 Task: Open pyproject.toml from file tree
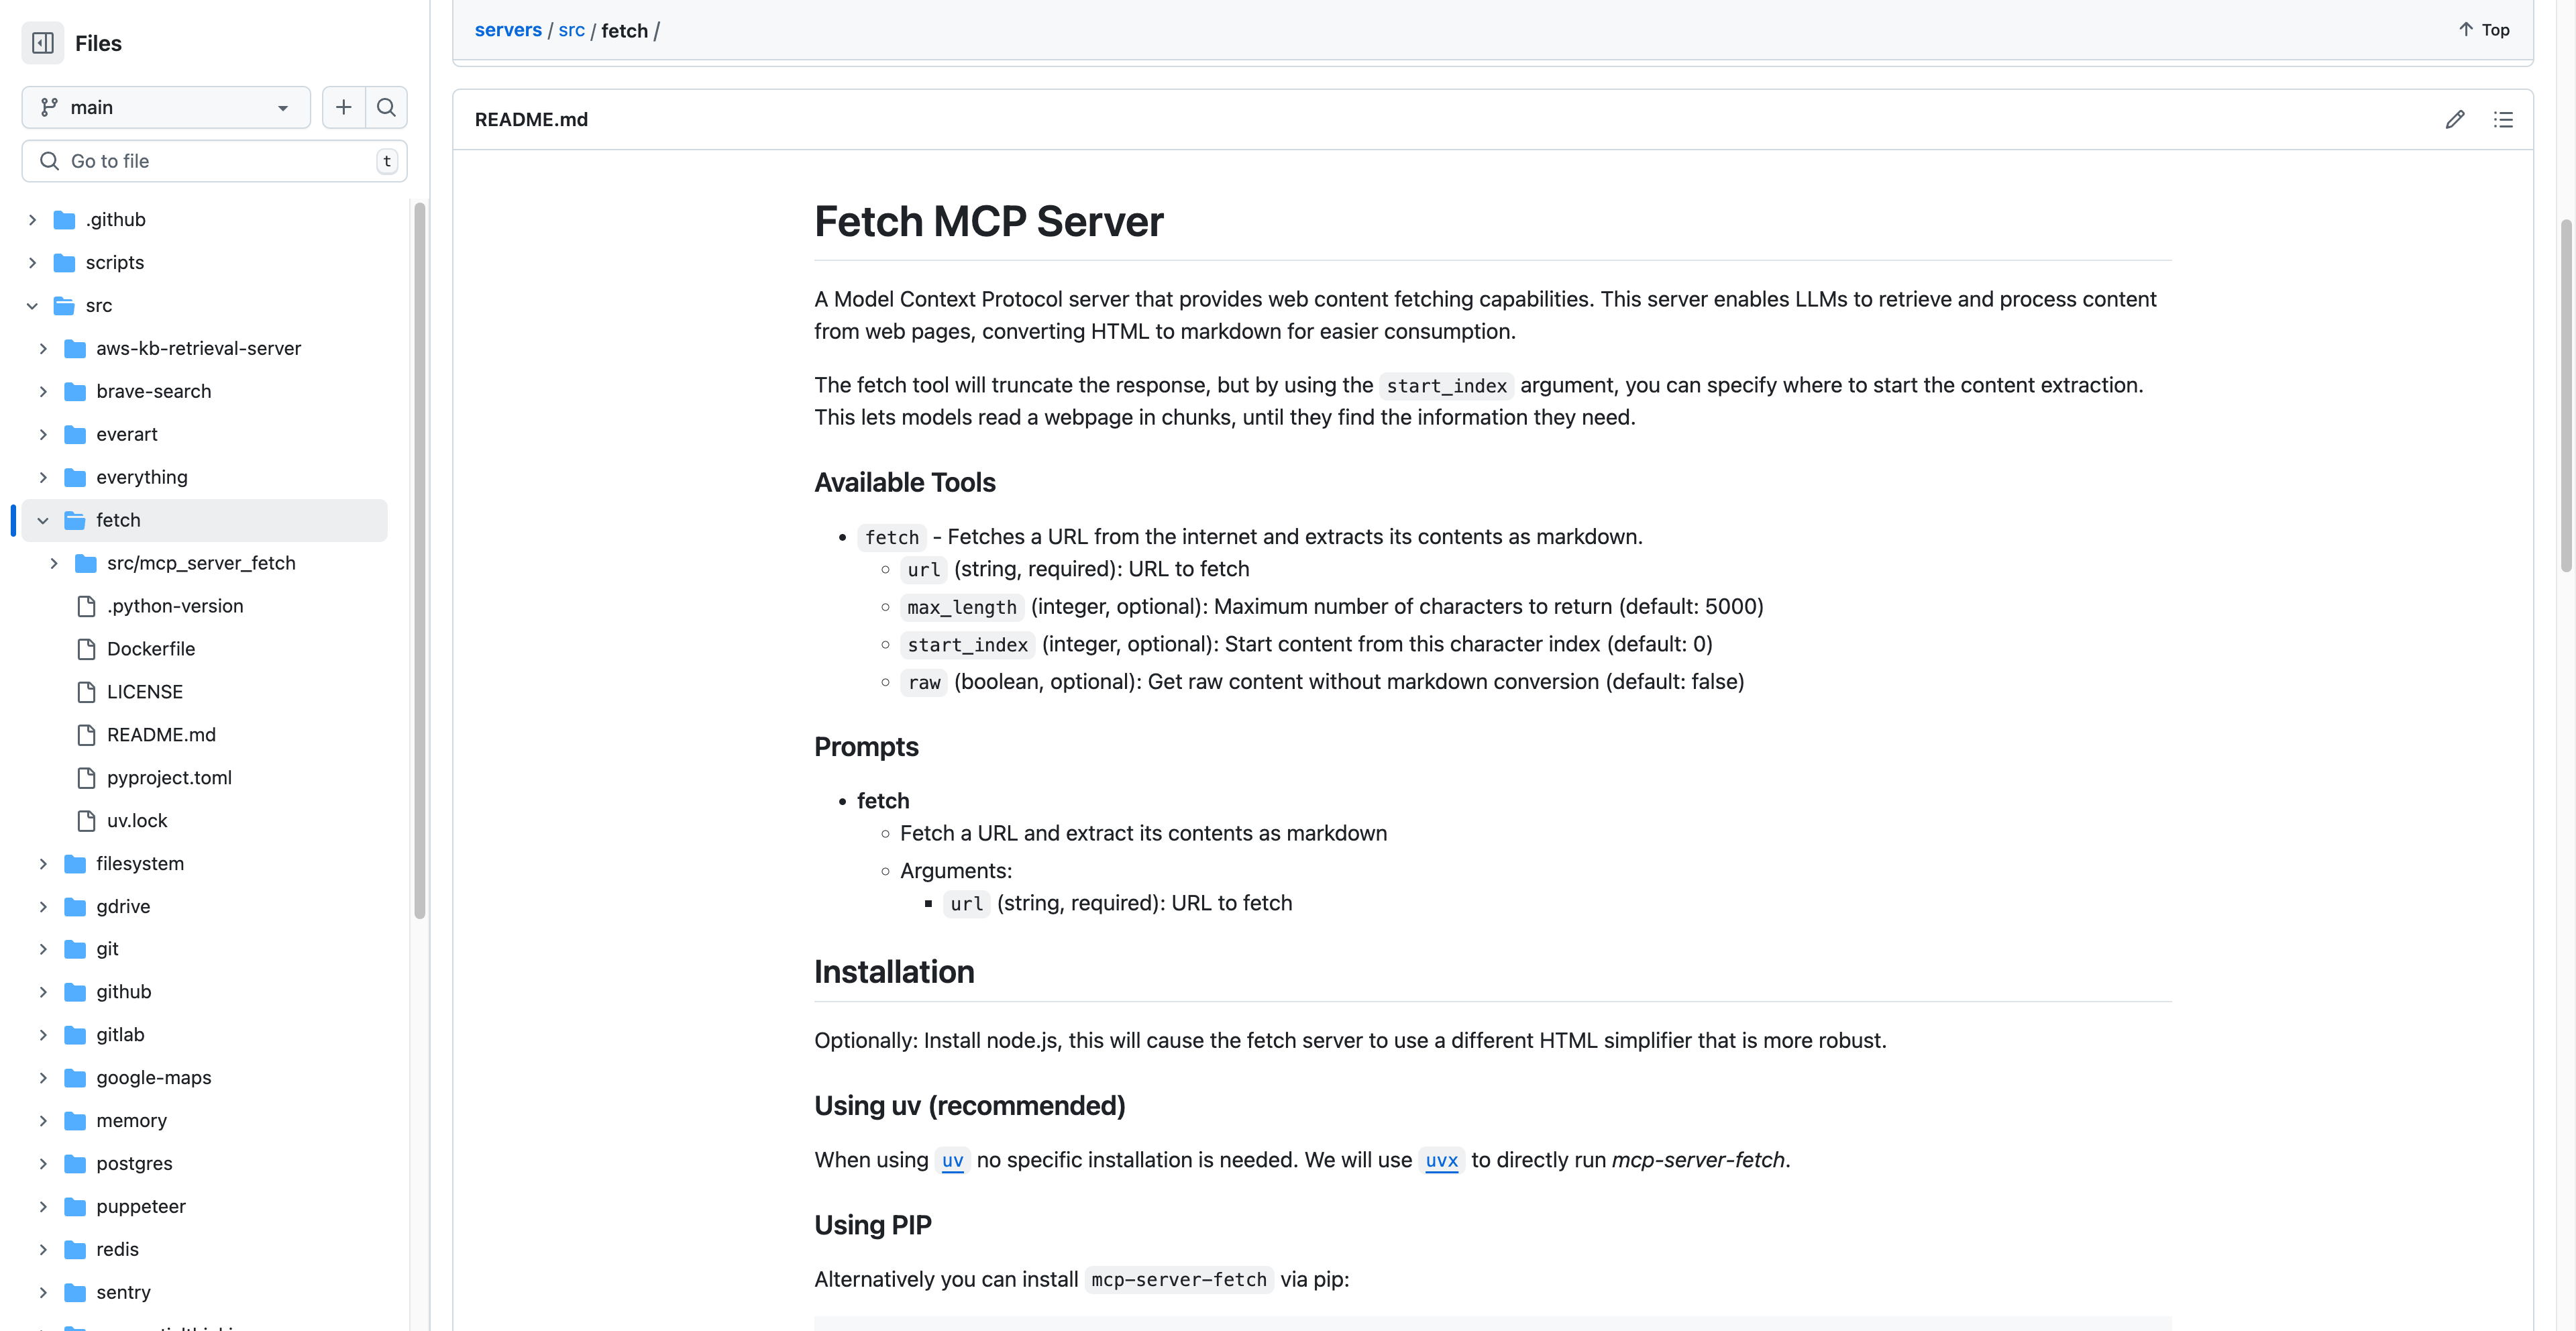169,777
